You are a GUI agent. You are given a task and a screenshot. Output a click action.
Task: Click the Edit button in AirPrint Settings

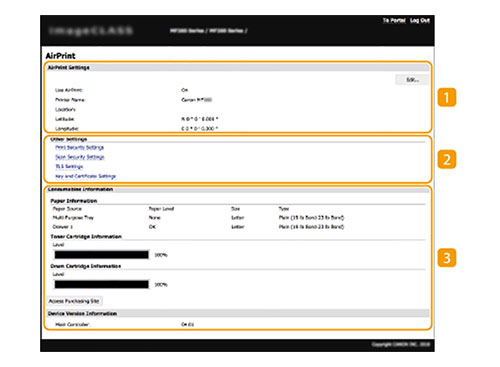click(x=412, y=80)
